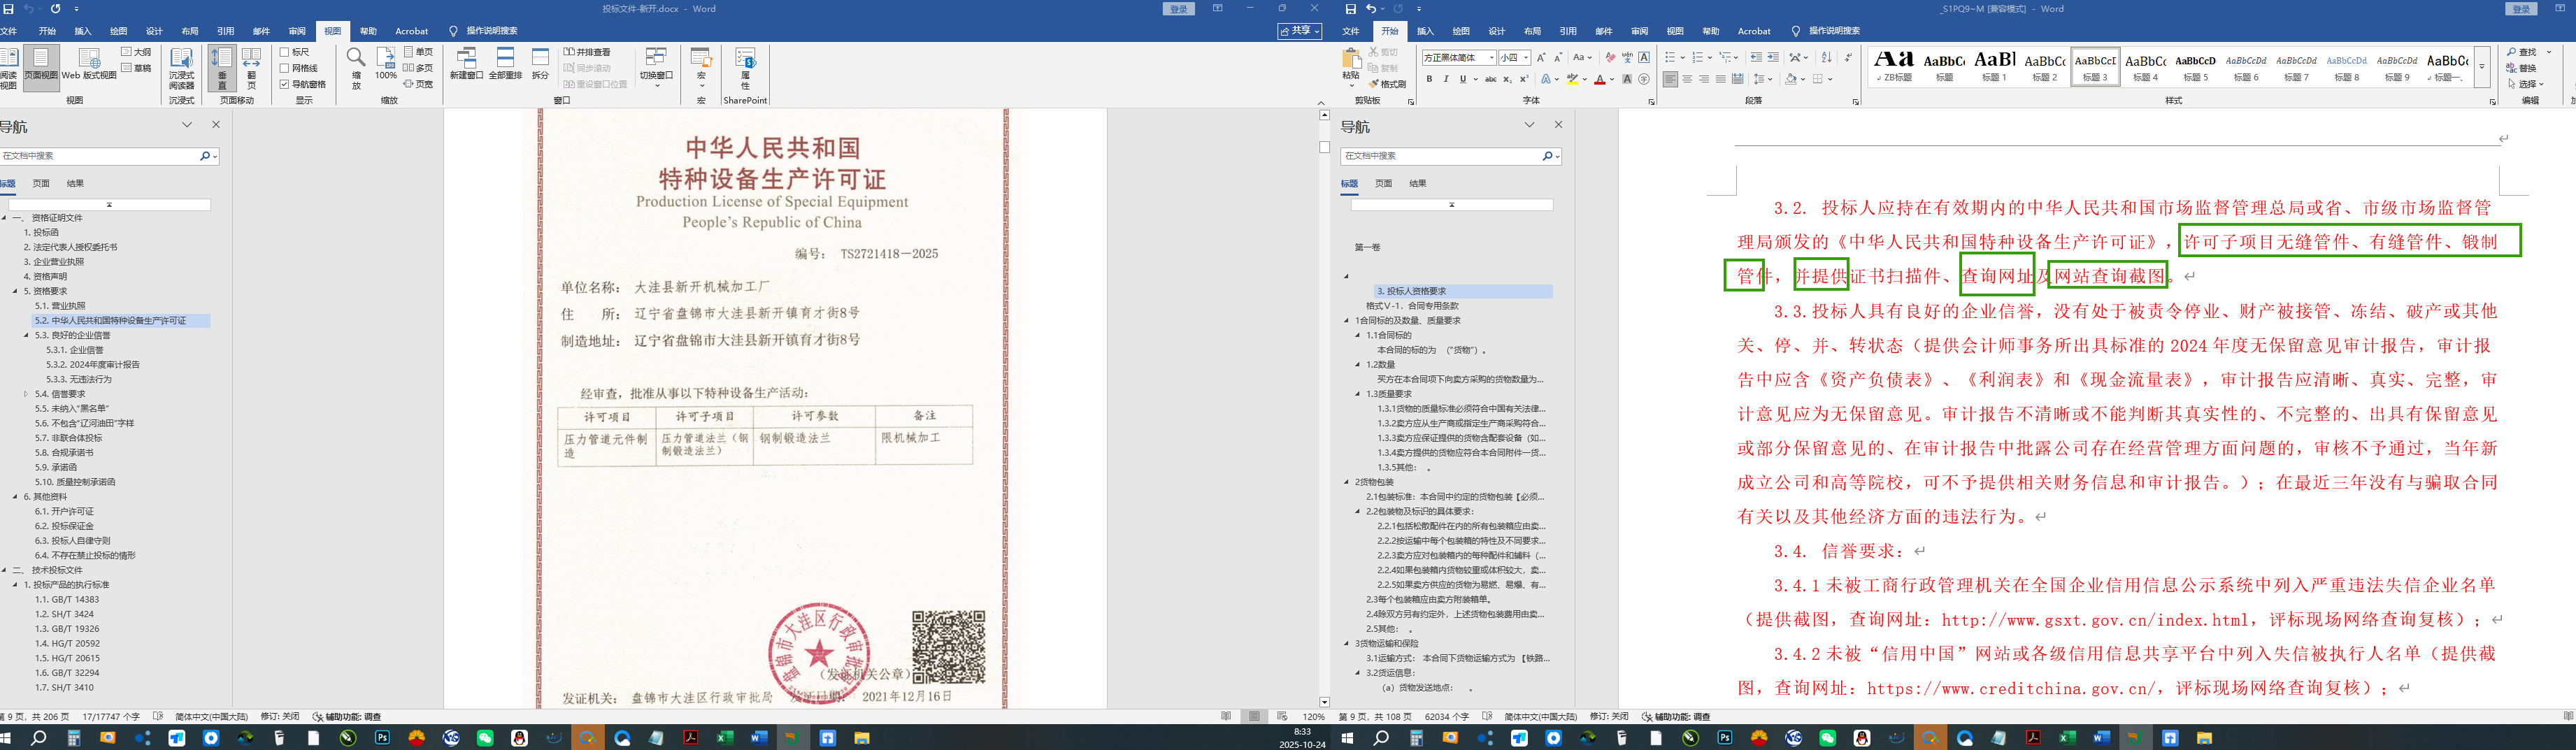The height and width of the screenshot is (750, 2576).
Task: Select the 标题 3 style in gallery
Action: pyautogui.click(x=2094, y=67)
